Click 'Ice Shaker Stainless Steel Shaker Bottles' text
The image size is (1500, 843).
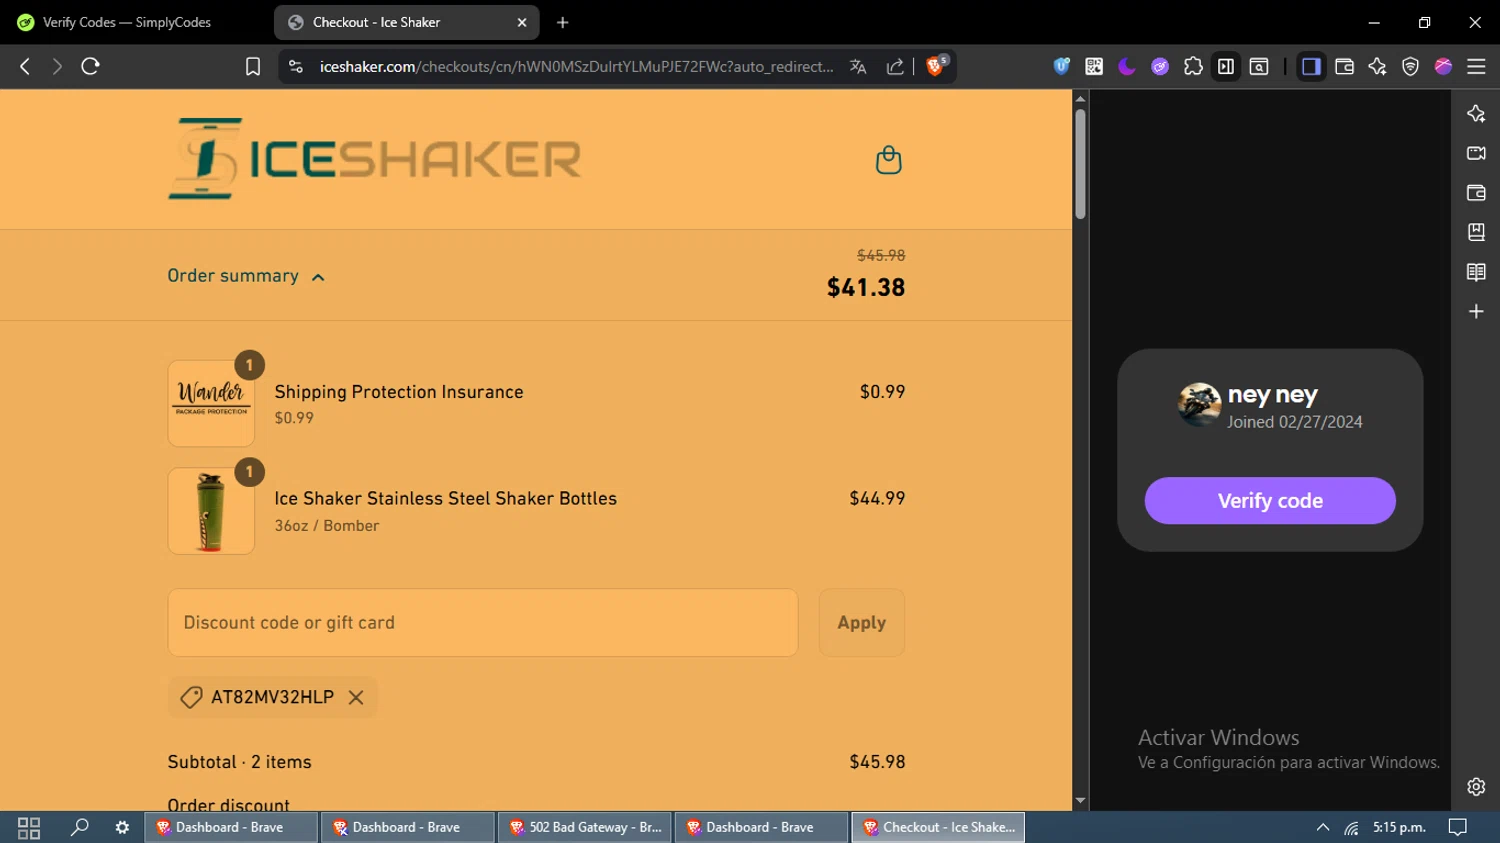[x=446, y=498]
